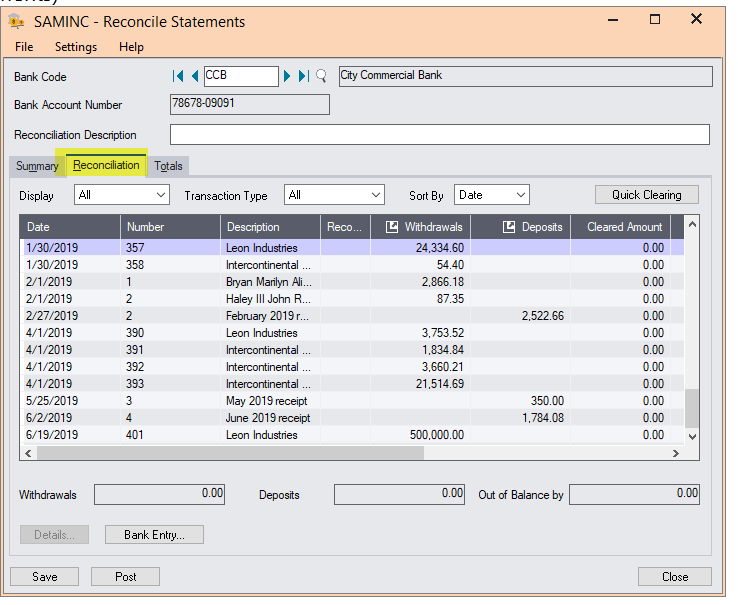The height and width of the screenshot is (605, 738).
Task: Switch to the Summary tab
Action: coord(37,166)
